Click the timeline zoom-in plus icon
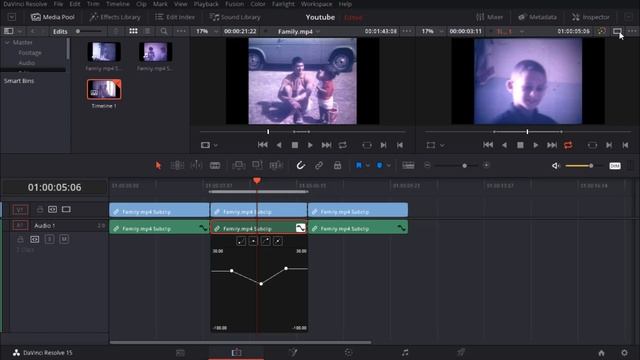Screen dimensions: 640x360 486,165
